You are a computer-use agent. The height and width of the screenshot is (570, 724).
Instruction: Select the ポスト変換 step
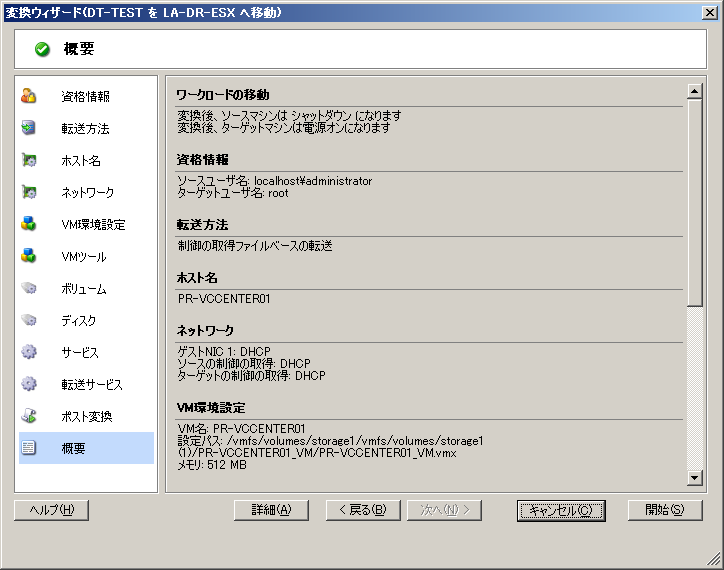click(87, 417)
